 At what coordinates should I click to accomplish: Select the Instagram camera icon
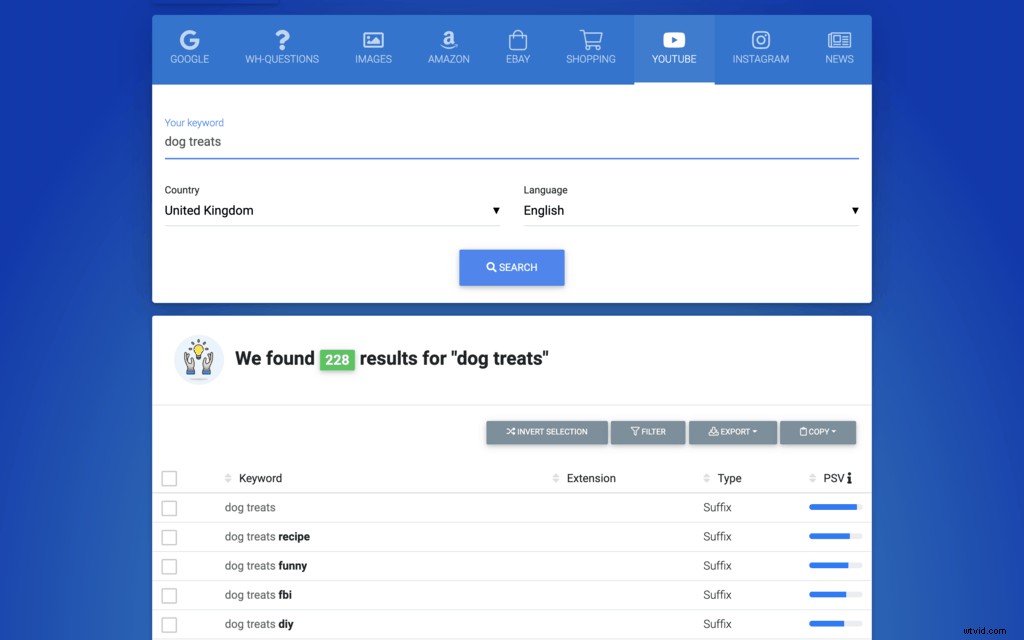tap(760, 40)
